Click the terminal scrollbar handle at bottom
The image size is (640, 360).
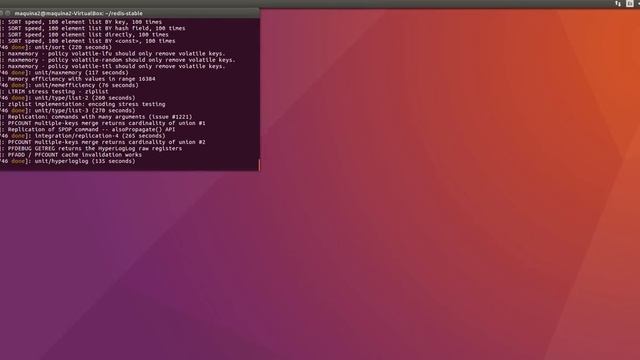(x=259, y=164)
